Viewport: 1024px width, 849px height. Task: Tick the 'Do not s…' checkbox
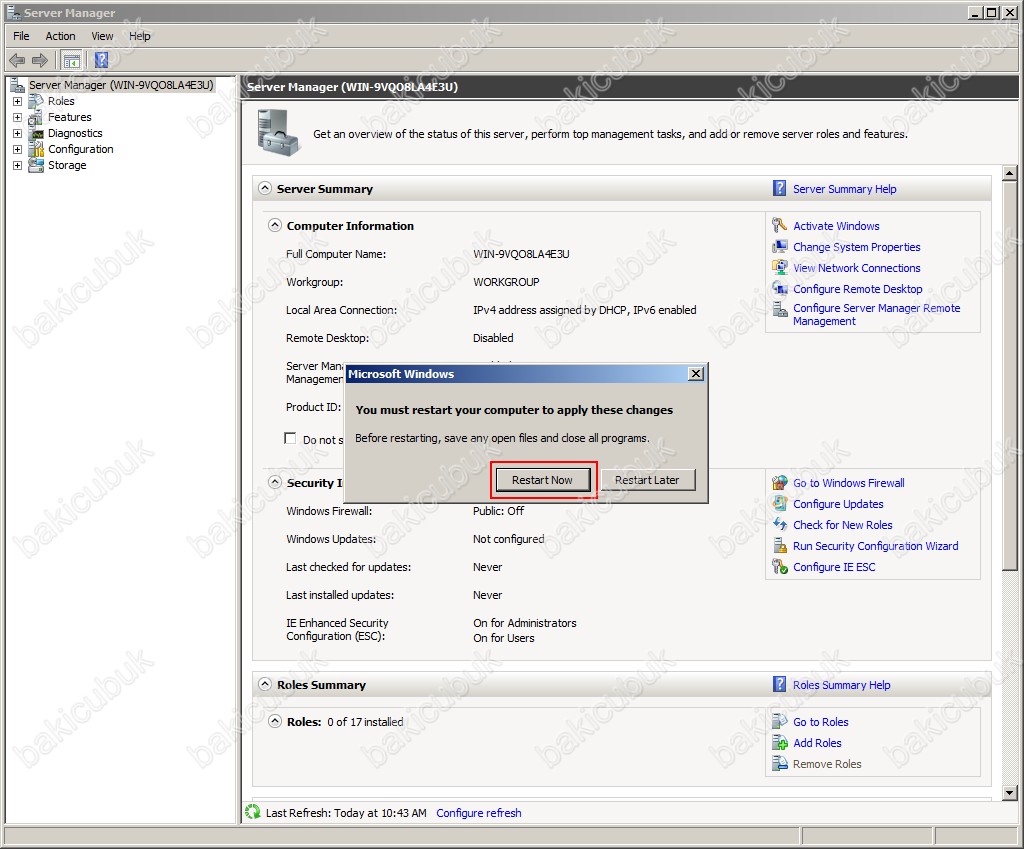point(290,438)
